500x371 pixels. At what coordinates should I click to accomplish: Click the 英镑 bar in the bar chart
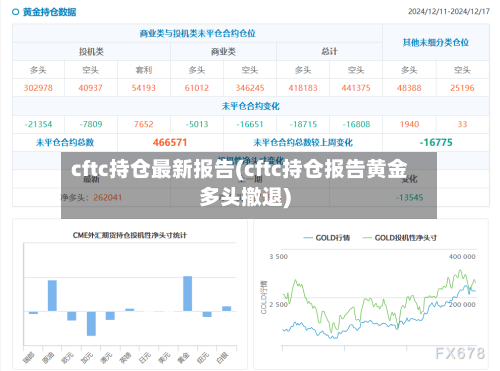[130, 310]
